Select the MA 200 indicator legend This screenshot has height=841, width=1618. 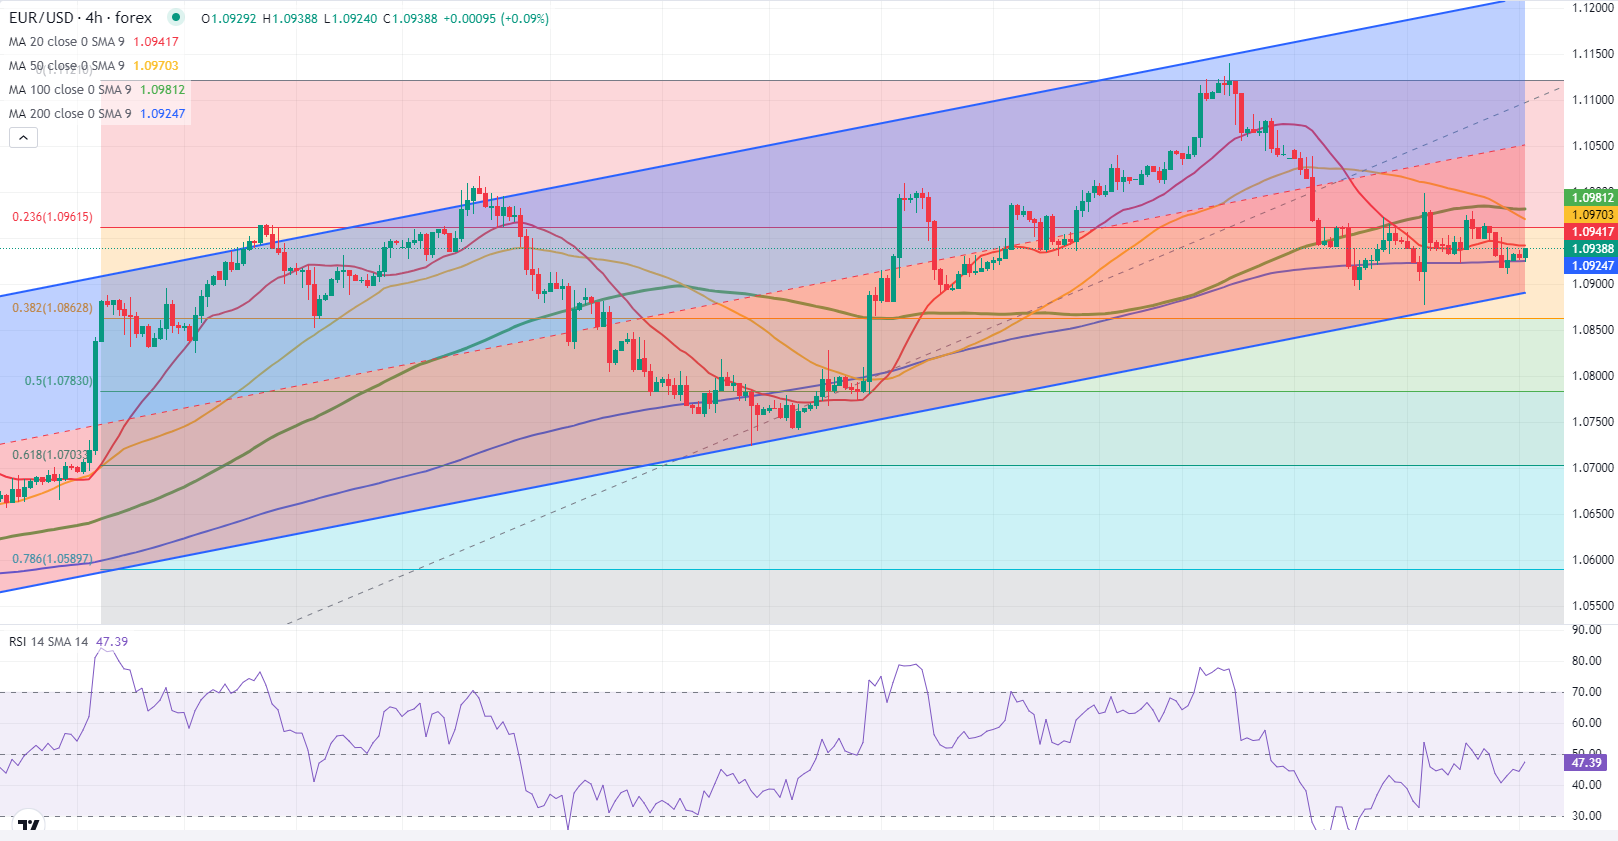point(70,114)
